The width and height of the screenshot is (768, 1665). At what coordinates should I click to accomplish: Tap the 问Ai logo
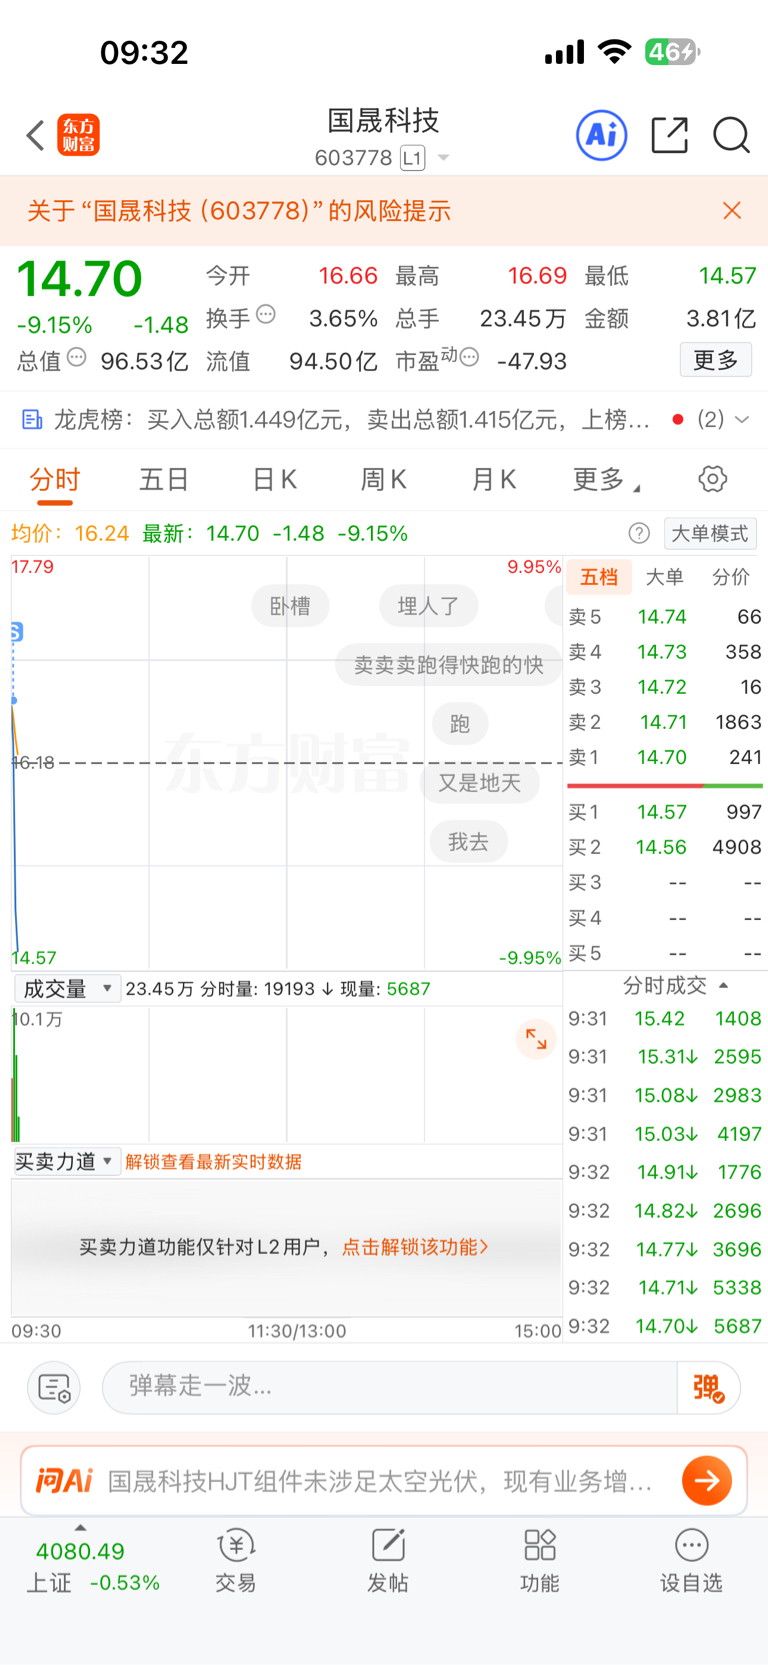[x=64, y=1480]
